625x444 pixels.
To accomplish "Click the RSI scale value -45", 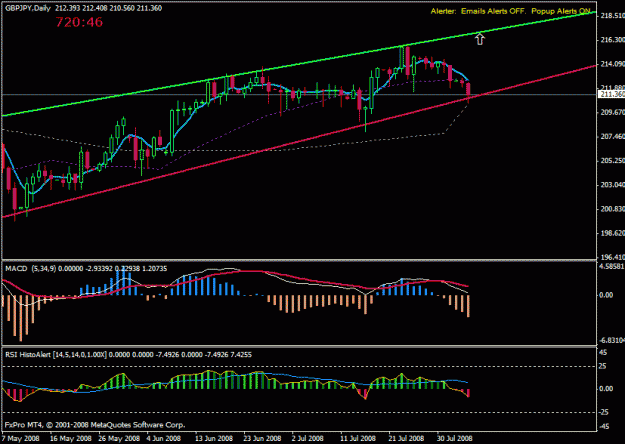I will [x=605, y=427].
